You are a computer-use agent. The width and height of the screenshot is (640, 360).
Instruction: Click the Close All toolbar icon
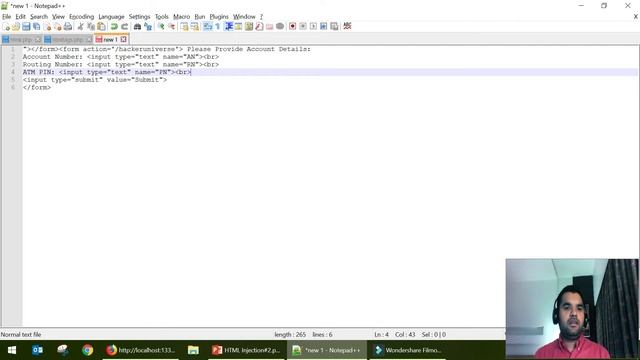[58, 27]
